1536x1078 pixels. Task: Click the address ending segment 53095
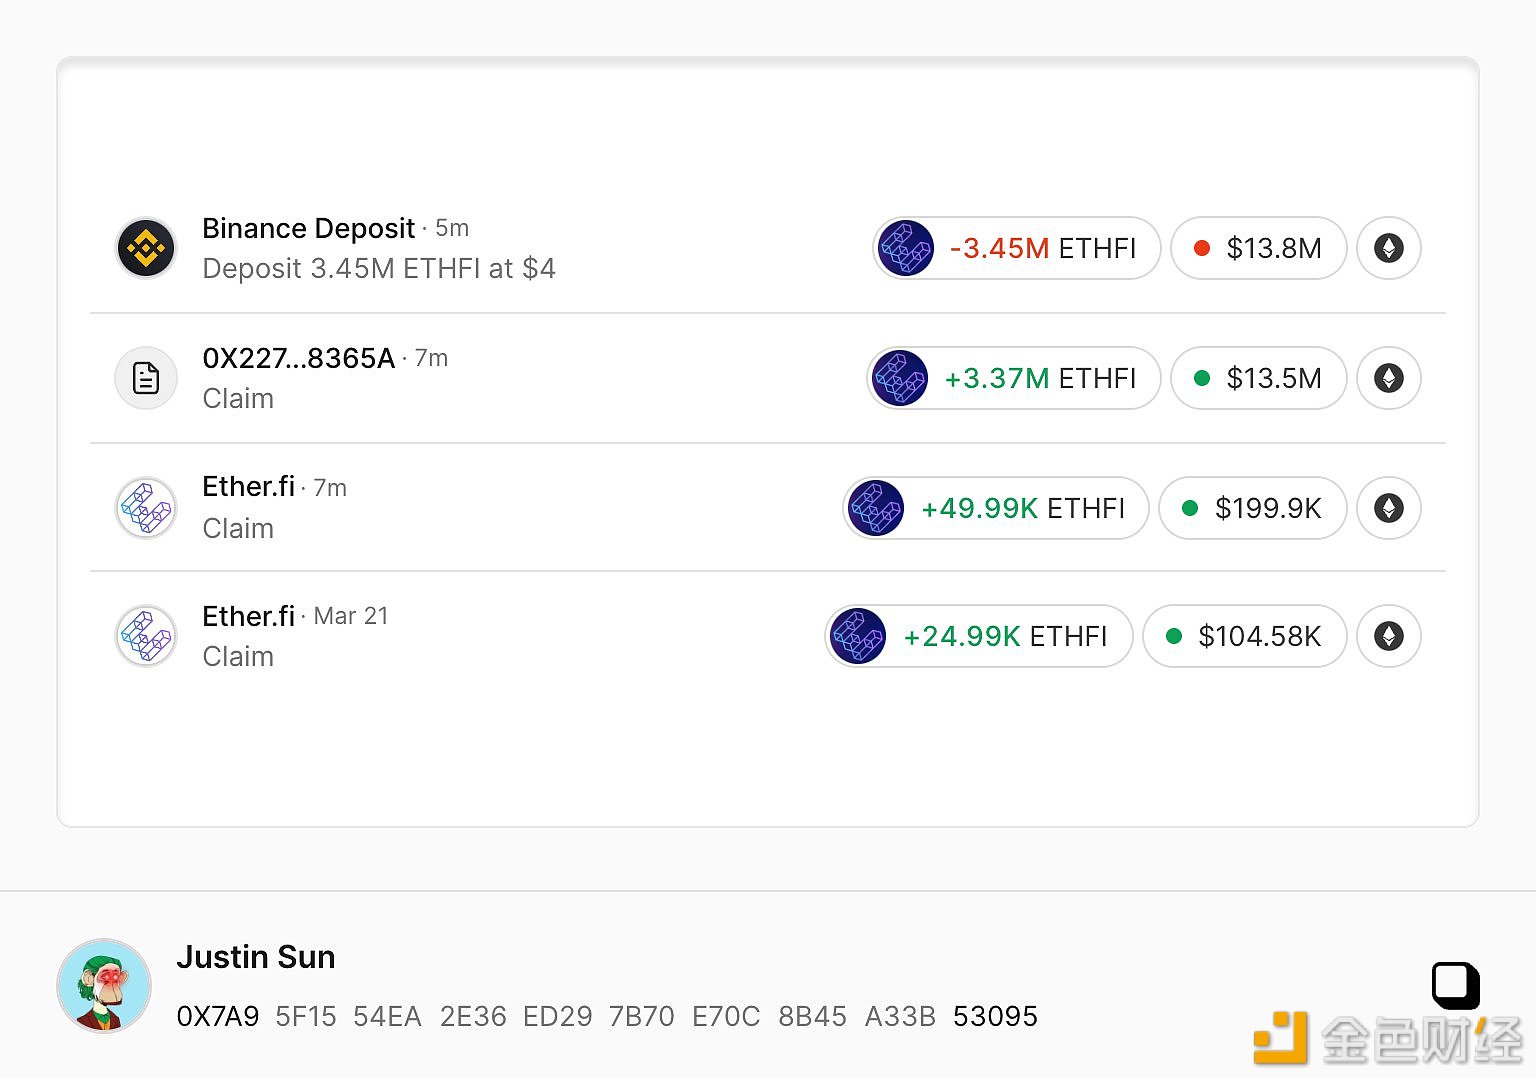[996, 1016]
